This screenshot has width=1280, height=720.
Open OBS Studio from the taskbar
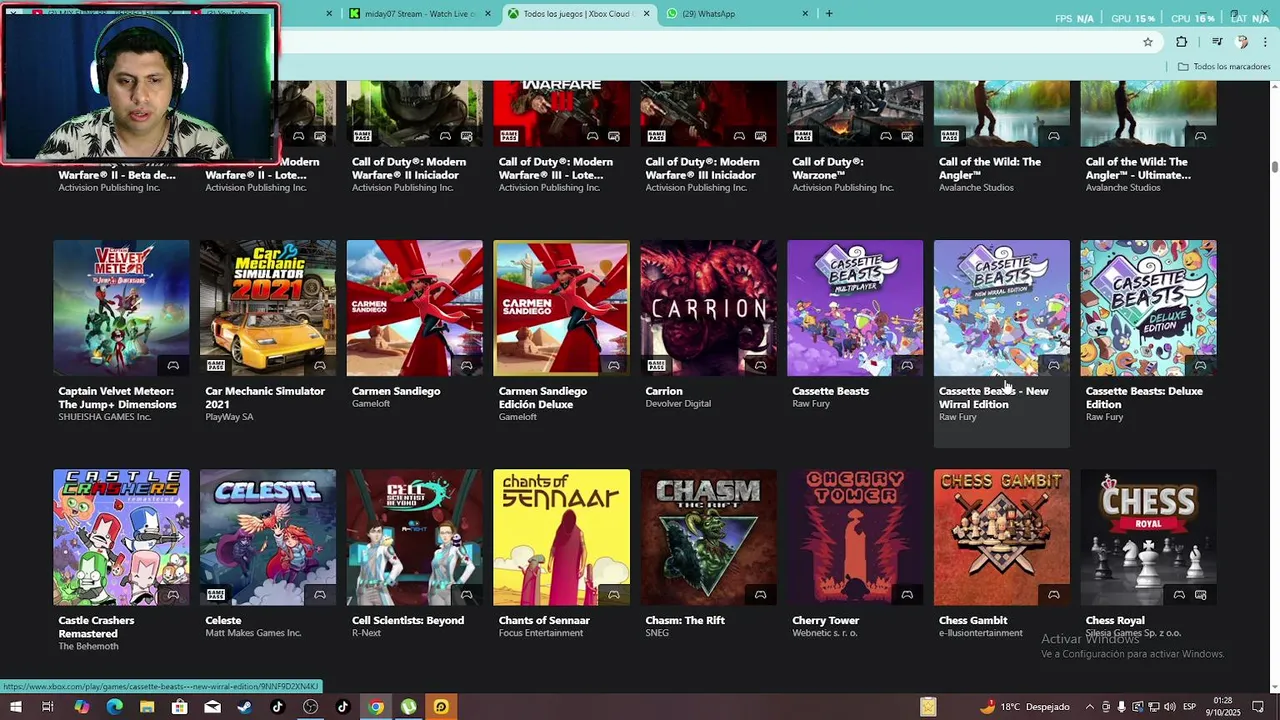pyautogui.click(x=310, y=707)
